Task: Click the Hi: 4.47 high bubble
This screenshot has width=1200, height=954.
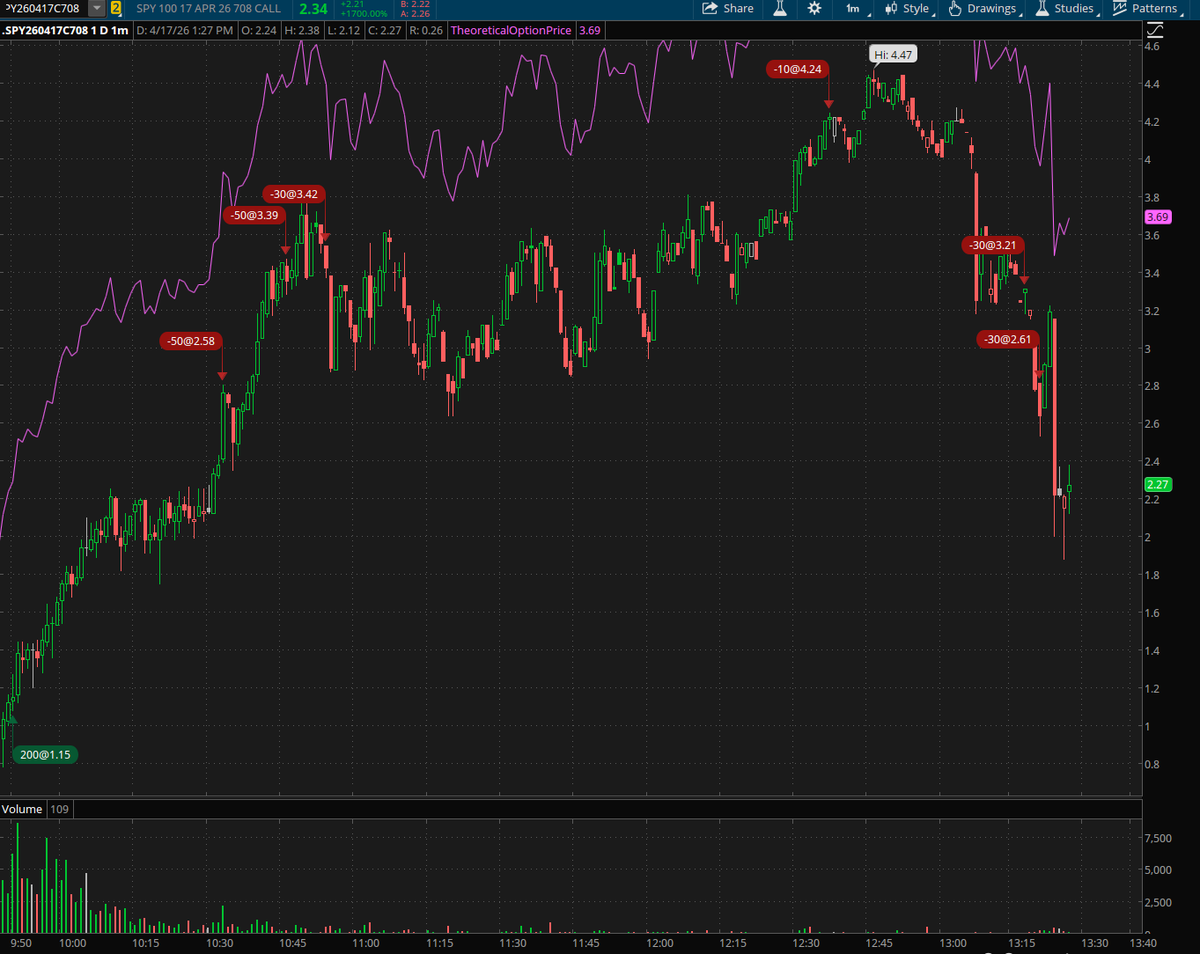Action: tap(891, 55)
